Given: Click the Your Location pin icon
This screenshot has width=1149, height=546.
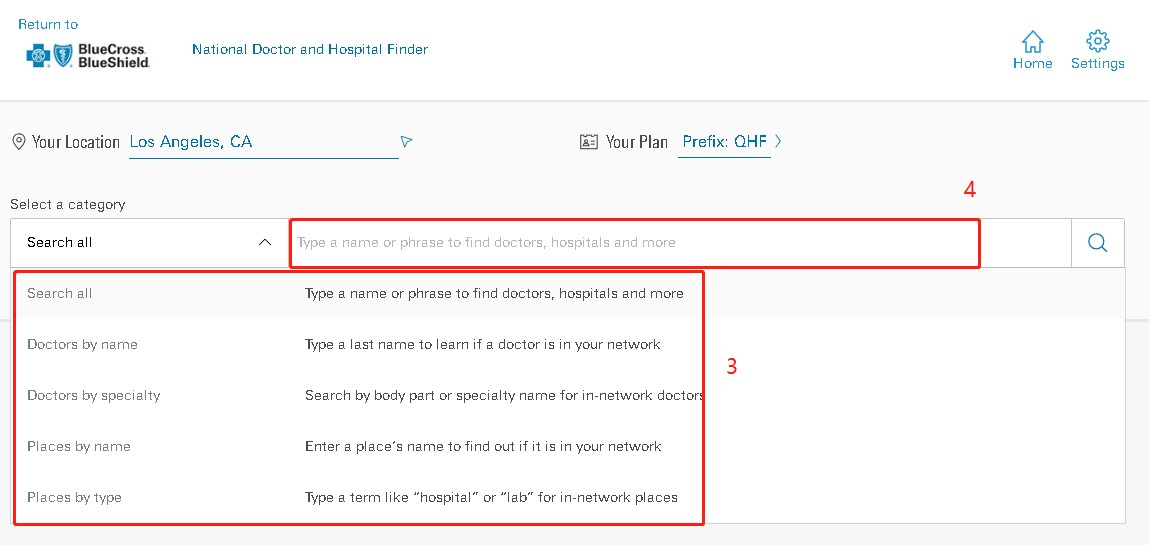Looking at the screenshot, I should pos(19,141).
